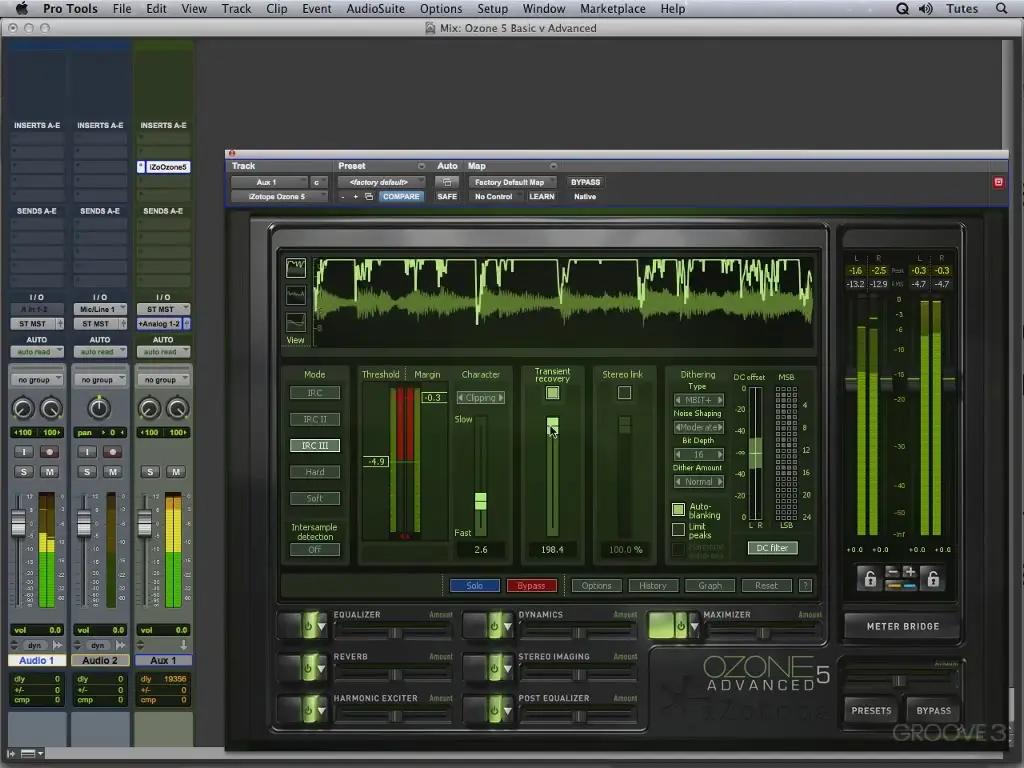Open the MBIT+ dithering type selector
The image size is (1024, 768).
click(x=699, y=400)
